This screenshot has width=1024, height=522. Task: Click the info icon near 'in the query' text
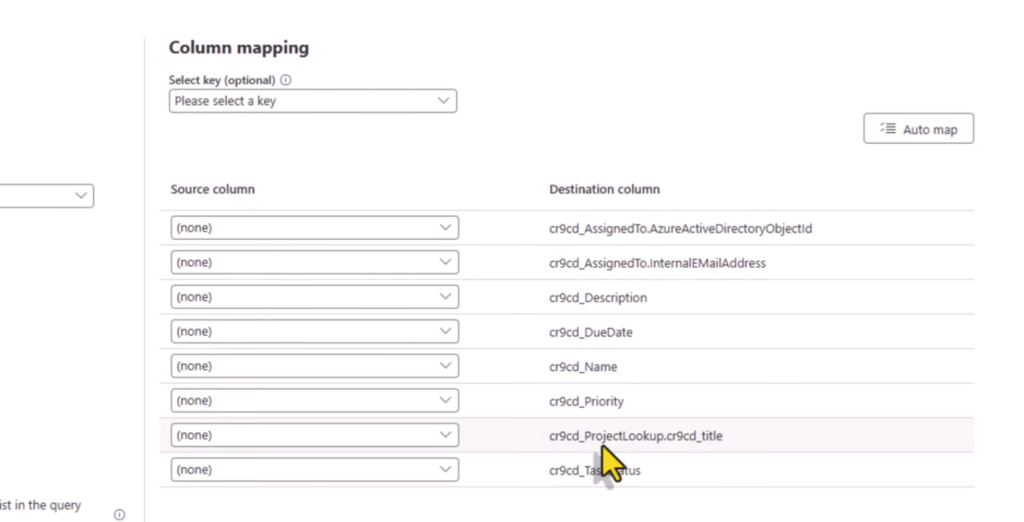coord(119,515)
